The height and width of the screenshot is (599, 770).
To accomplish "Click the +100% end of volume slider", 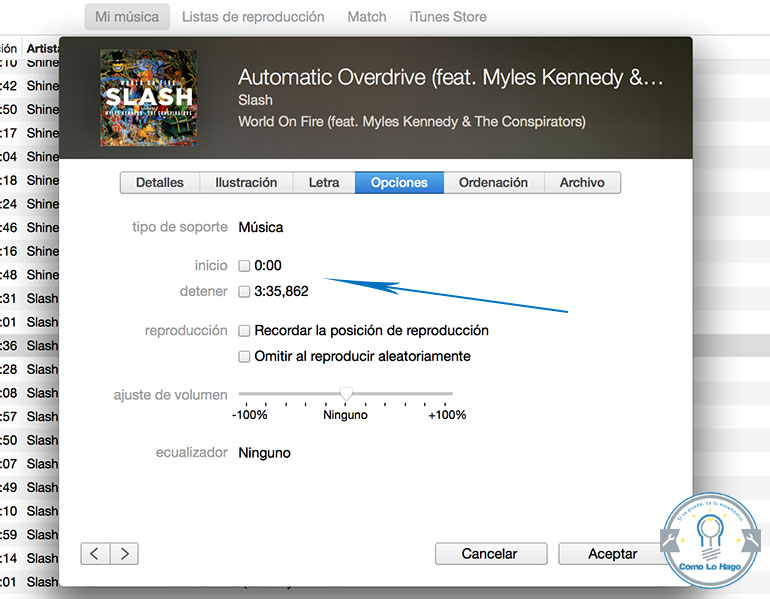I will (x=447, y=415).
